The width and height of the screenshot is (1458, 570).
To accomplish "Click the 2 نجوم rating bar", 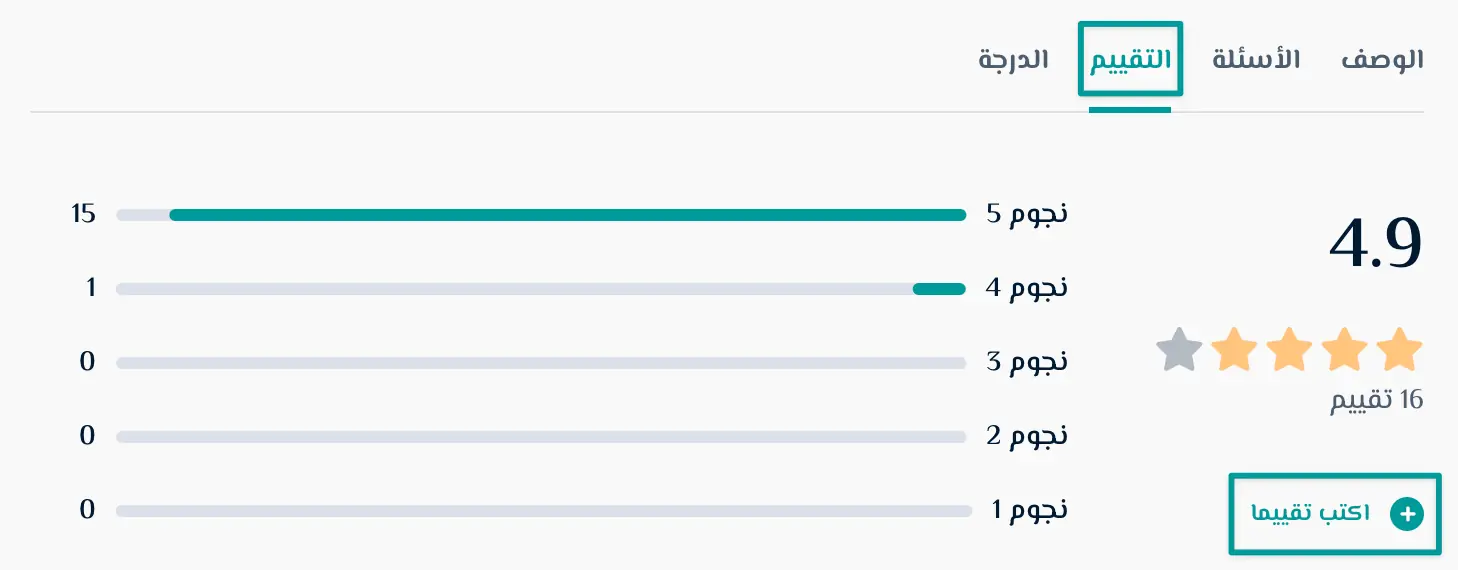I will pos(541,437).
